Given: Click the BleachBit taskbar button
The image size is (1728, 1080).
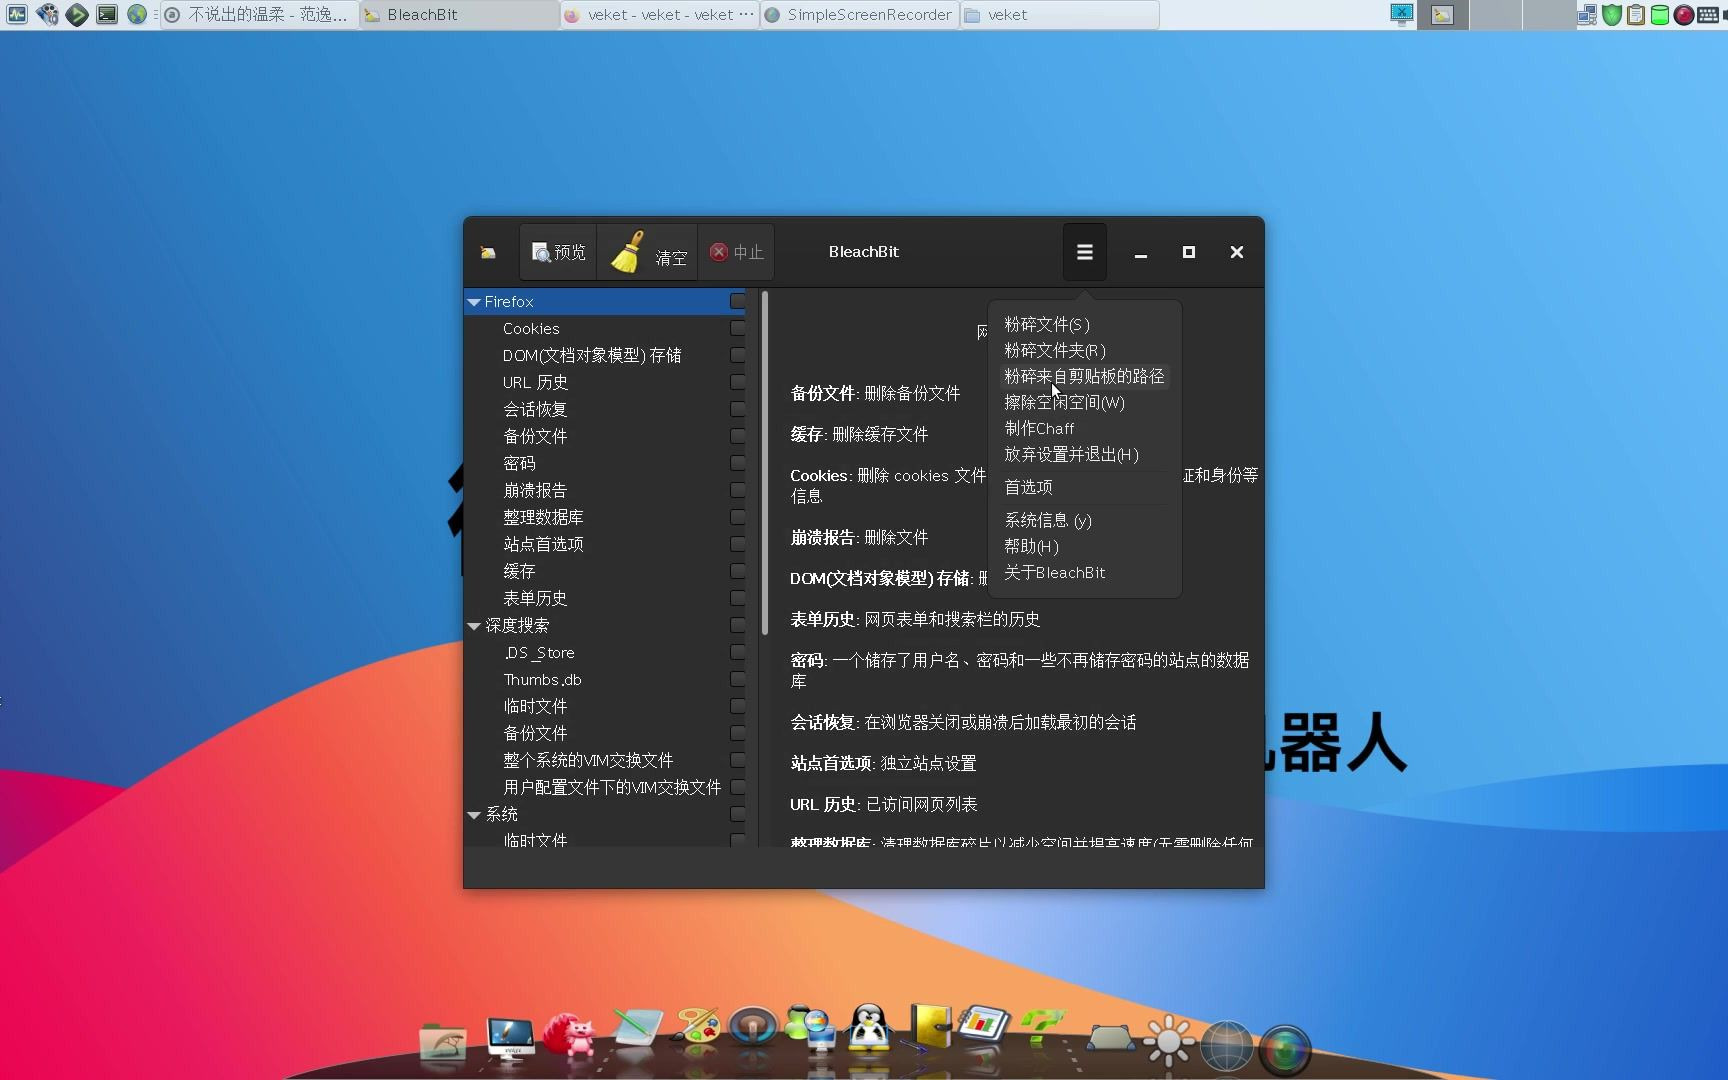Looking at the screenshot, I should 459,14.
